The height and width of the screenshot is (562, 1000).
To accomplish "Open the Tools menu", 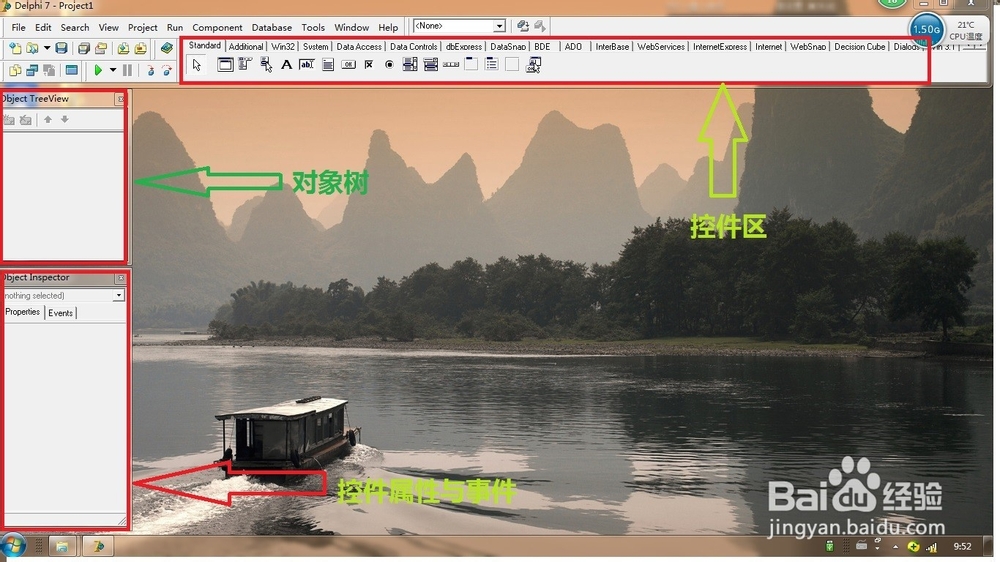I will (x=313, y=27).
